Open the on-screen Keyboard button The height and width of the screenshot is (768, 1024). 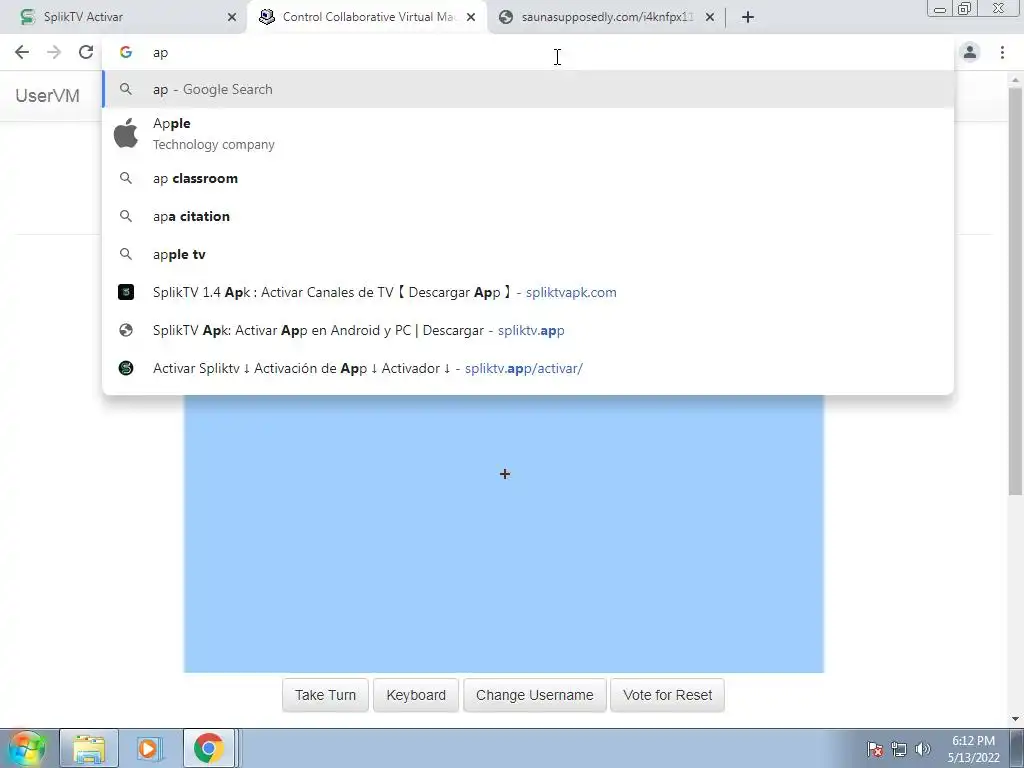pyautogui.click(x=416, y=695)
